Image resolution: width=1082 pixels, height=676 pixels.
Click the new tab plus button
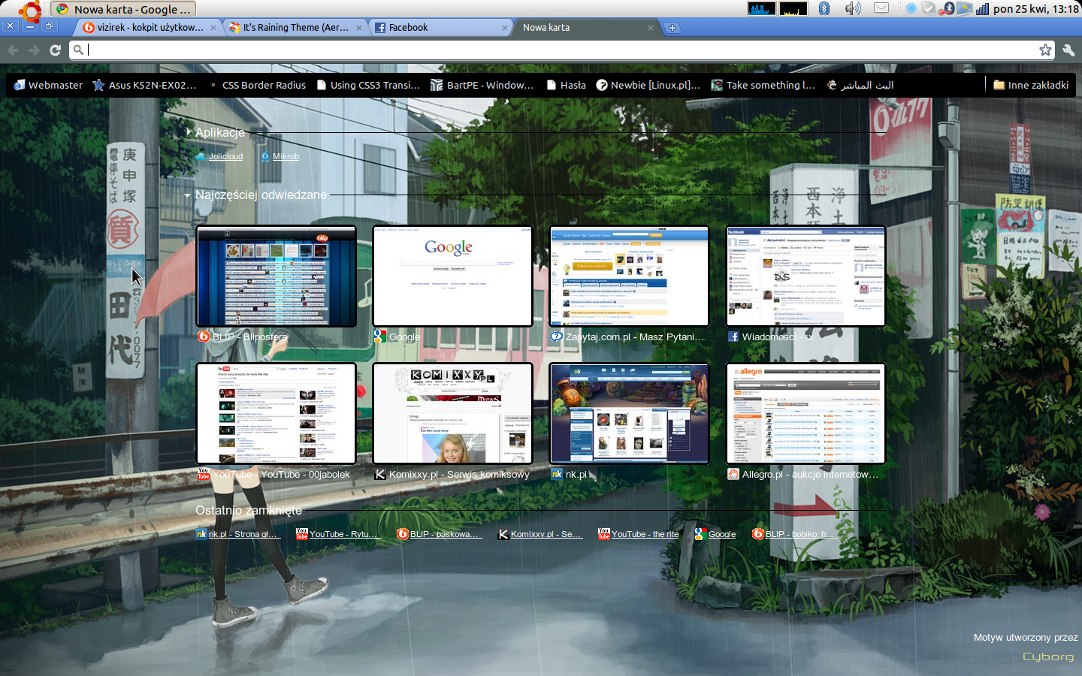point(672,28)
